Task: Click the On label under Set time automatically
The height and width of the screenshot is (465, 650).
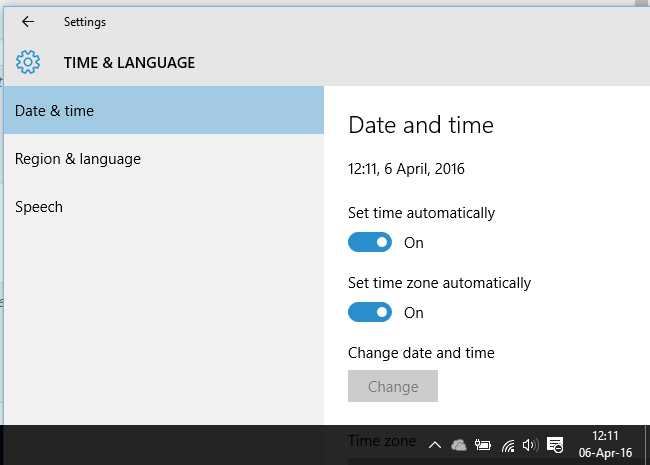Action: (414, 243)
